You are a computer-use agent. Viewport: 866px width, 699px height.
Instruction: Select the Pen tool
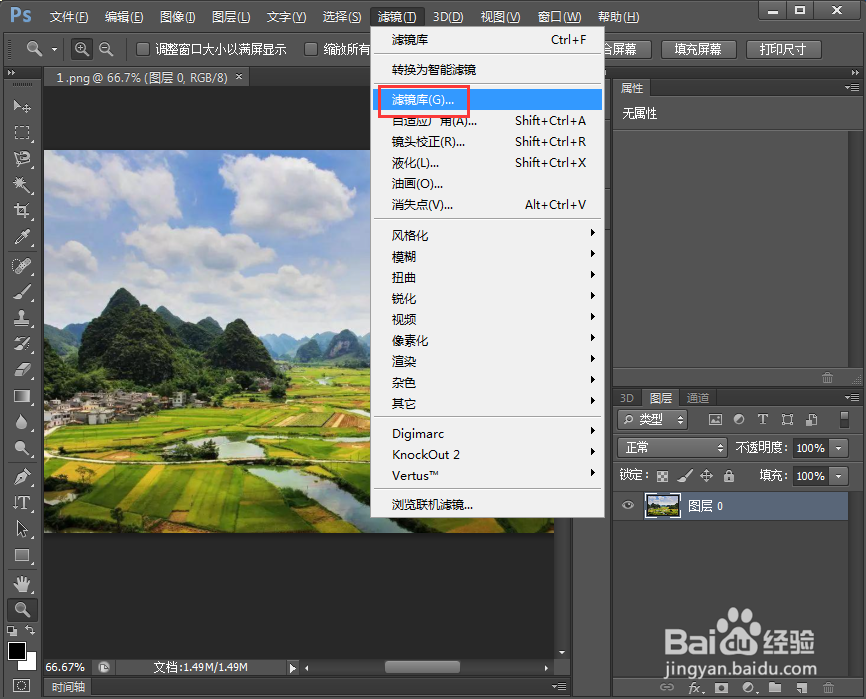pos(22,476)
